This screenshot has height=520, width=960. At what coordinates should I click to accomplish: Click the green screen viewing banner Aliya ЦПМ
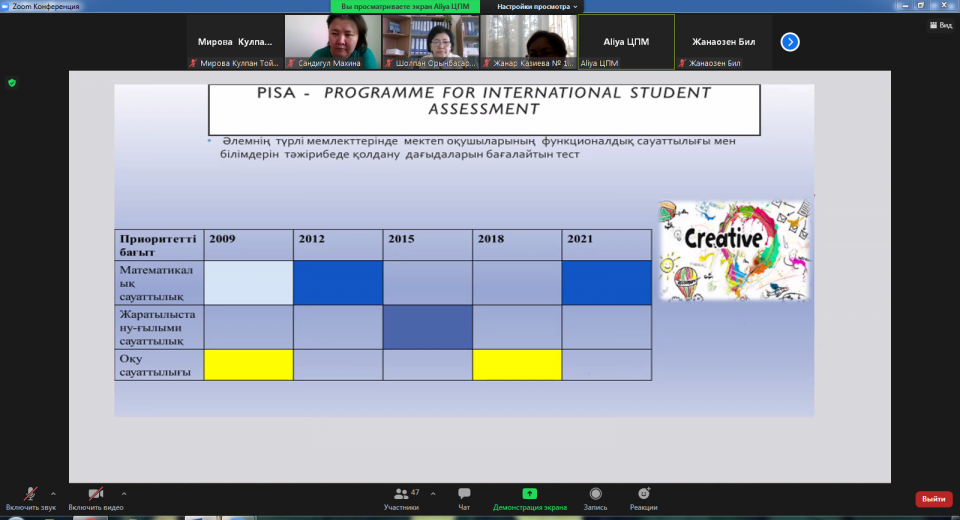405,7
